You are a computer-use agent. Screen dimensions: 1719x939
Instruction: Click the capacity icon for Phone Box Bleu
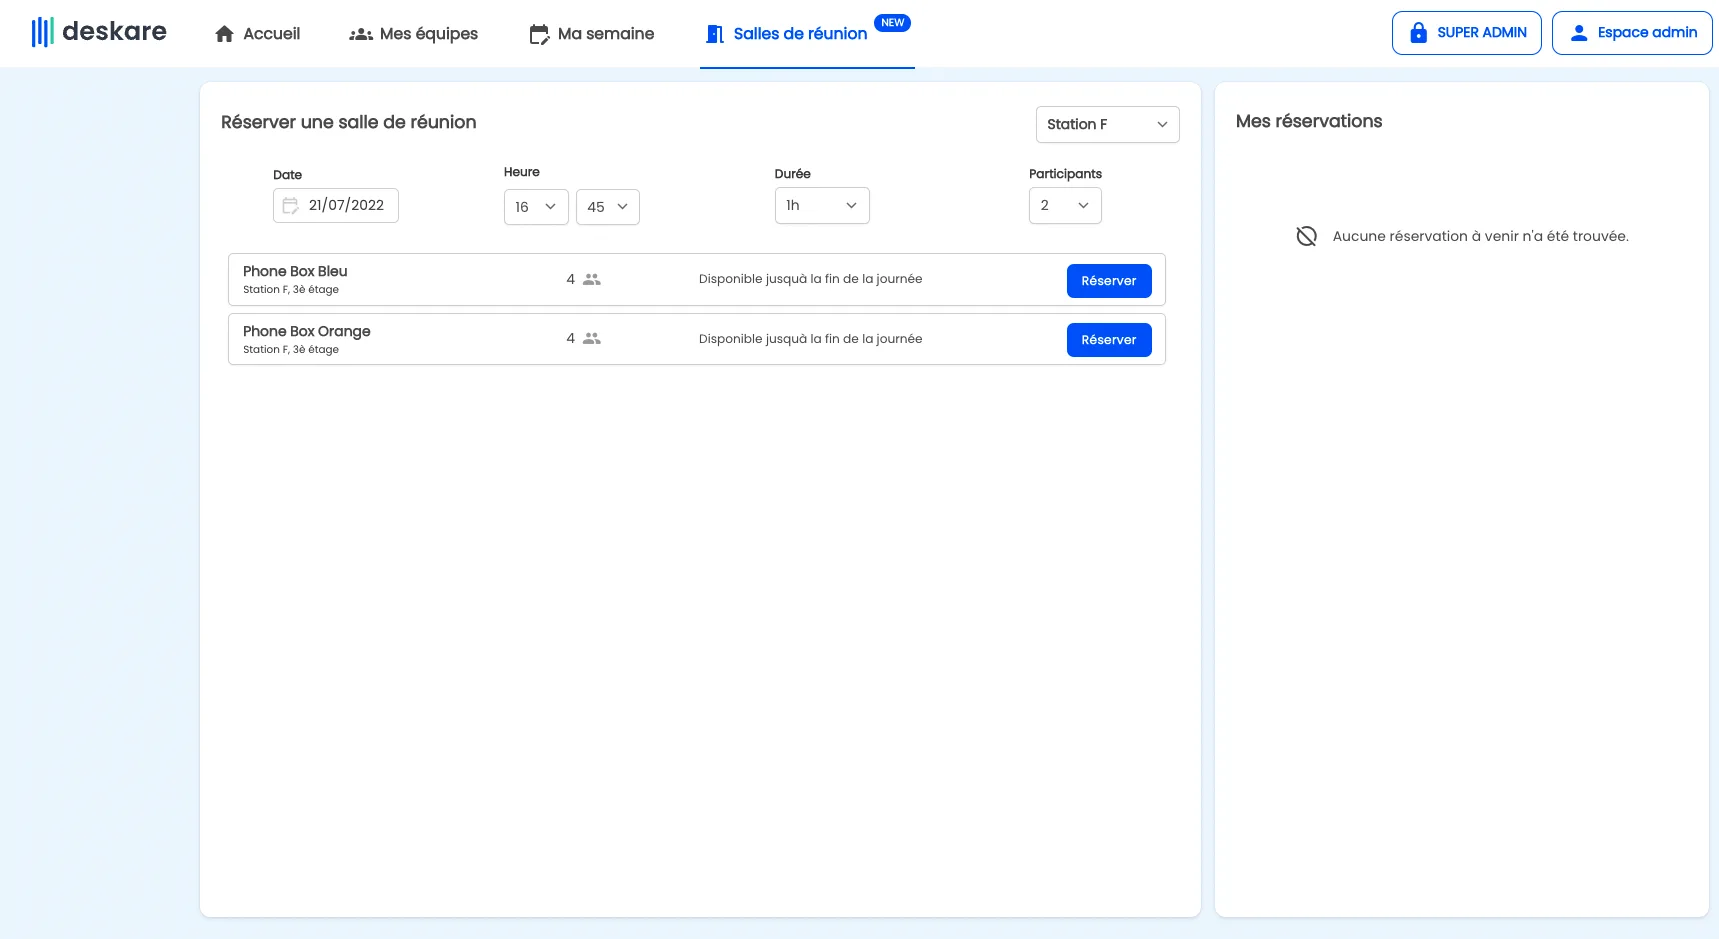(592, 280)
